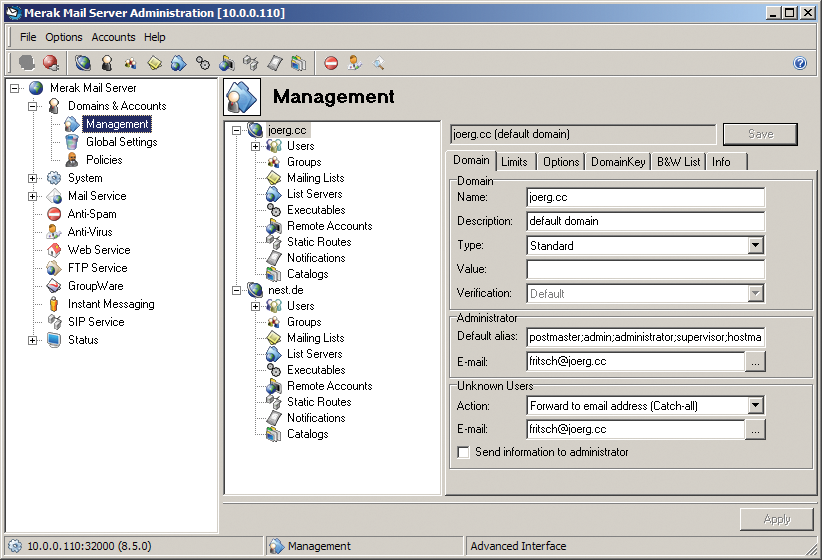This screenshot has height=560, width=822.
Task: Collapse the joerg.cc domain node
Action: [237, 130]
